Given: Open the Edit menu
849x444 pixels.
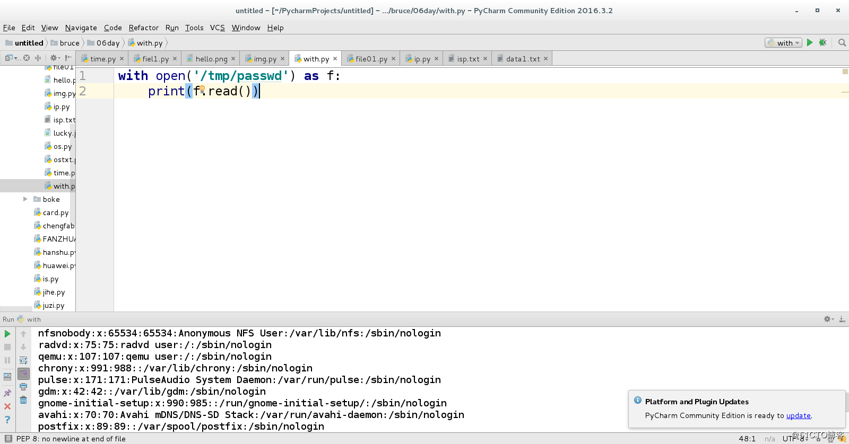Looking at the screenshot, I should click(28, 28).
